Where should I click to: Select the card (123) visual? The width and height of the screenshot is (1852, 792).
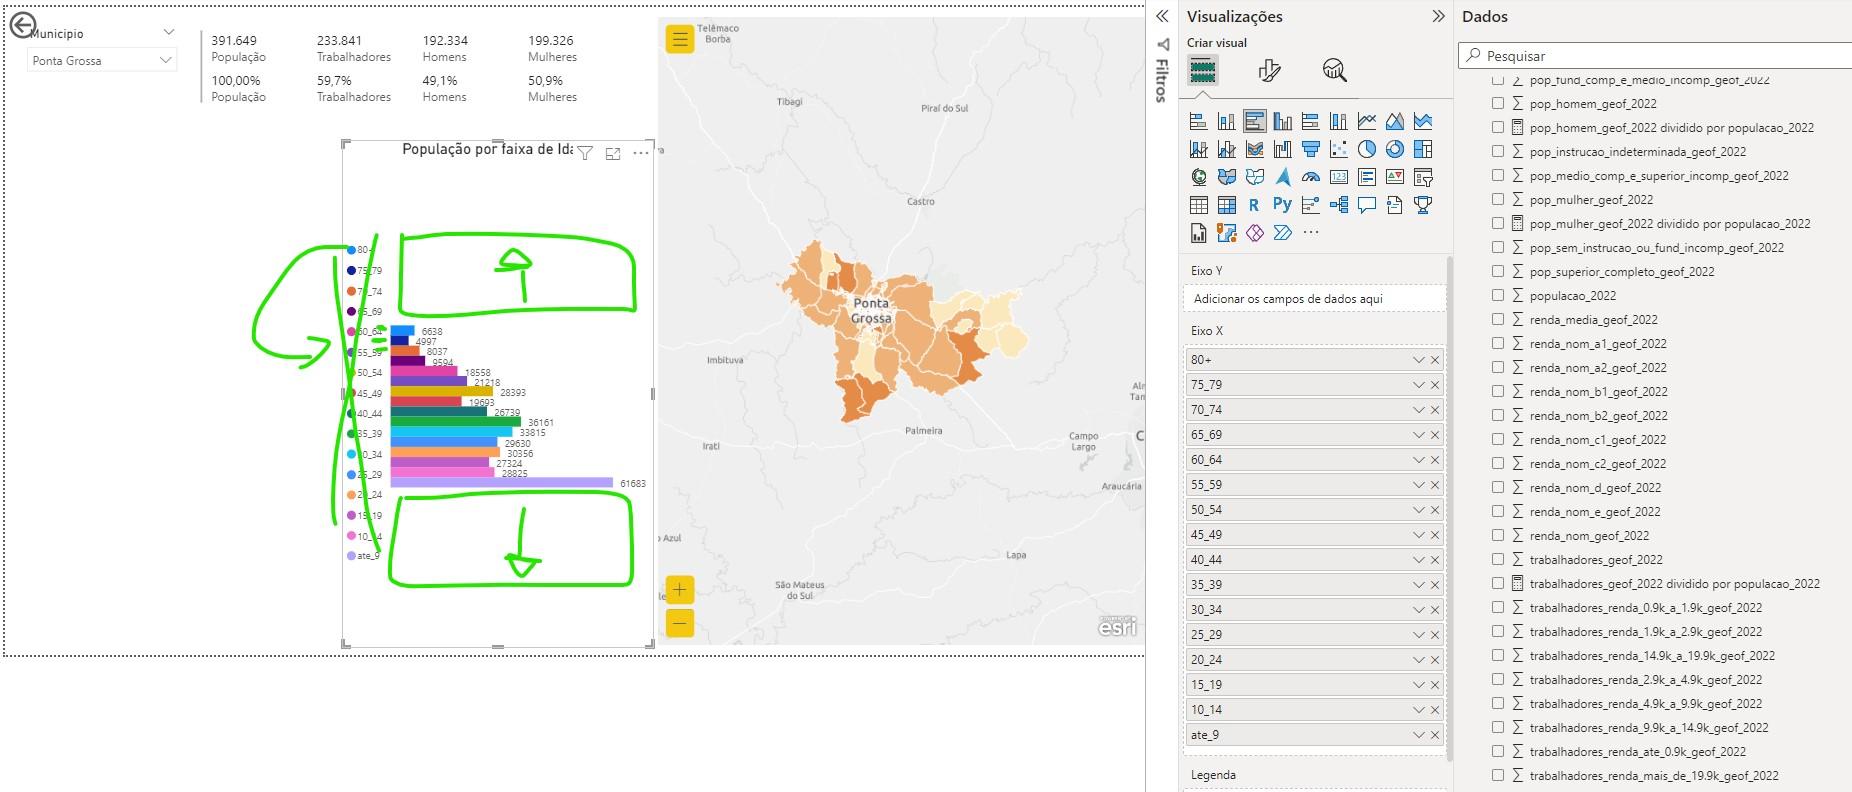(1339, 177)
